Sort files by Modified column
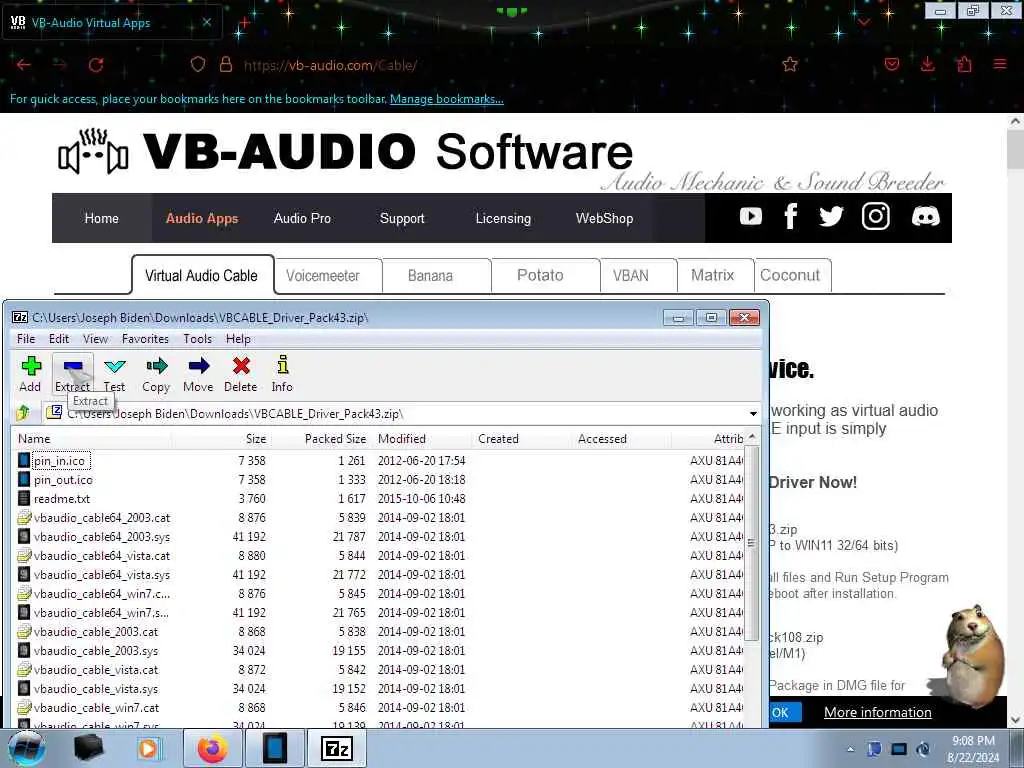Screen dimensions: 1024x768 pyautogui.click(x=421, y=439)
